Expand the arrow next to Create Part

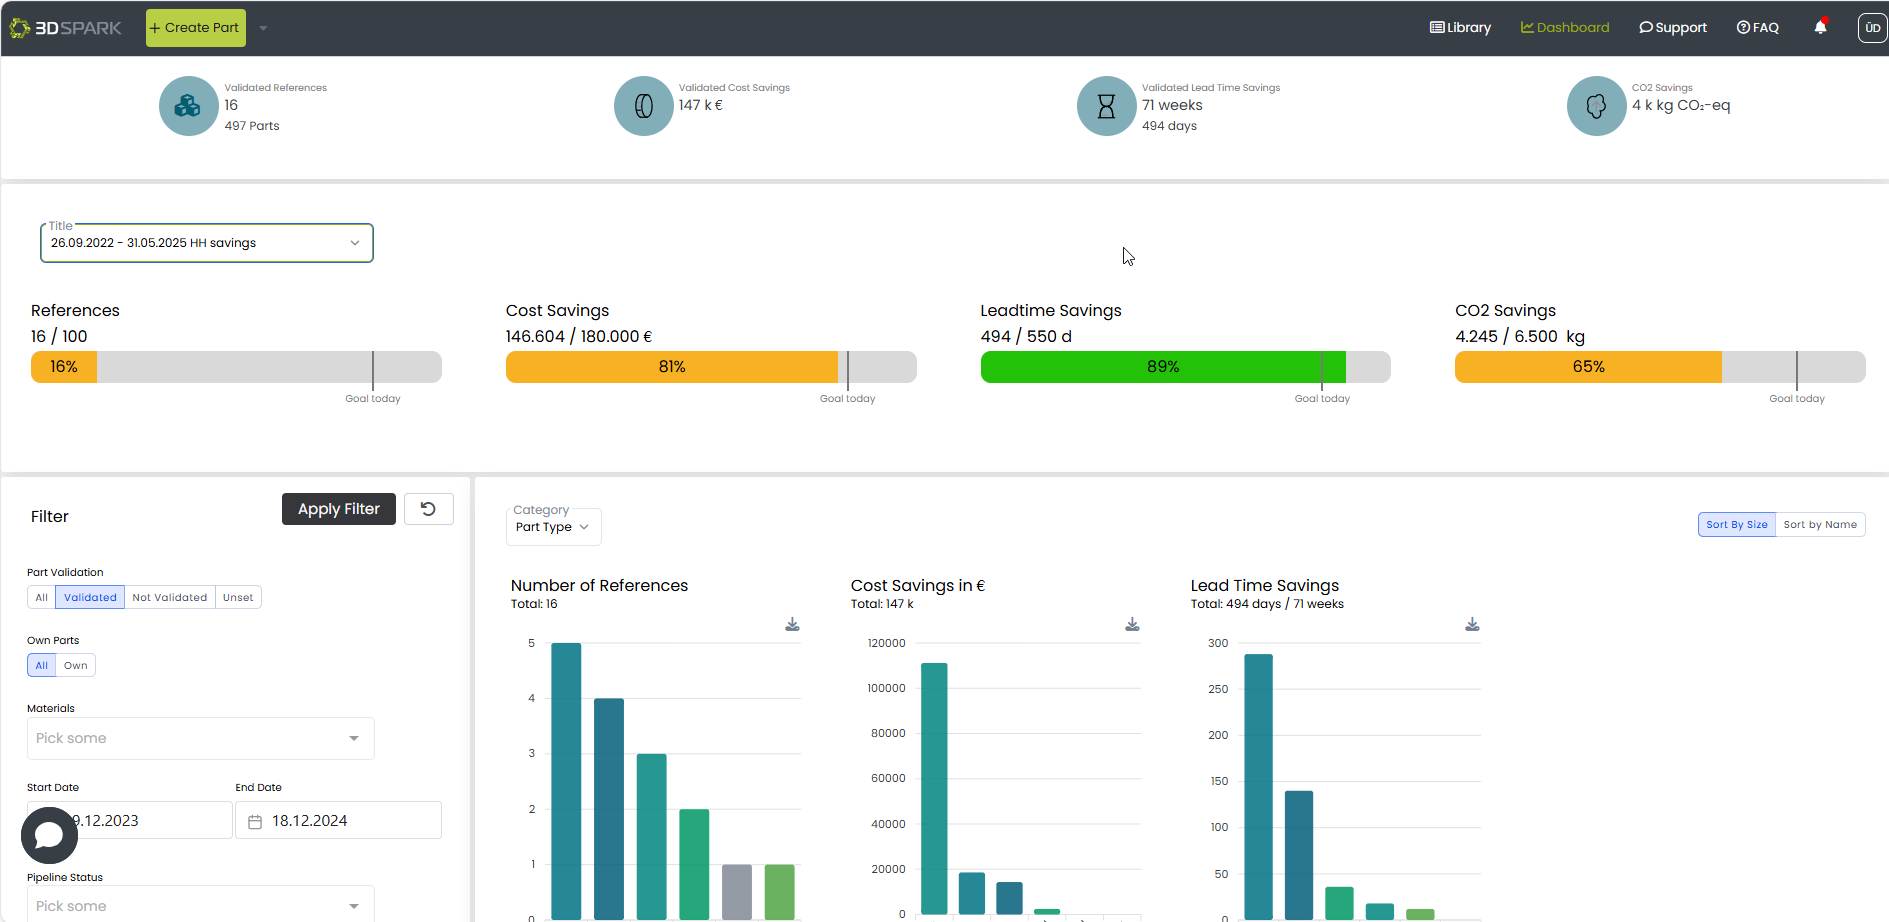click(263, 28)
